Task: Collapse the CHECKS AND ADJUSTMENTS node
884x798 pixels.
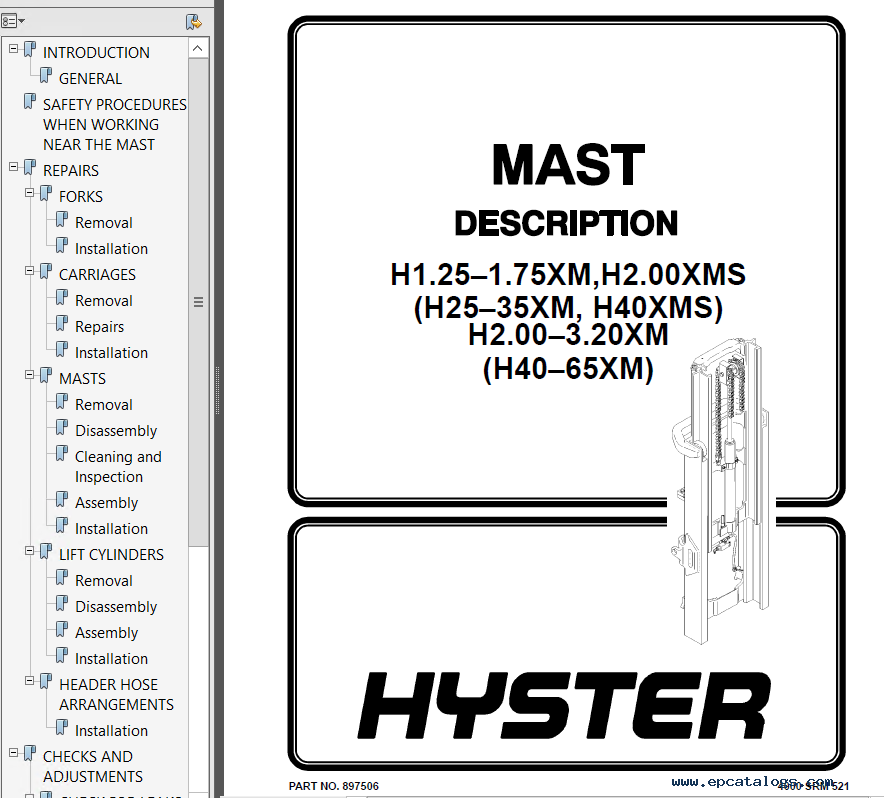Action: 14,753
